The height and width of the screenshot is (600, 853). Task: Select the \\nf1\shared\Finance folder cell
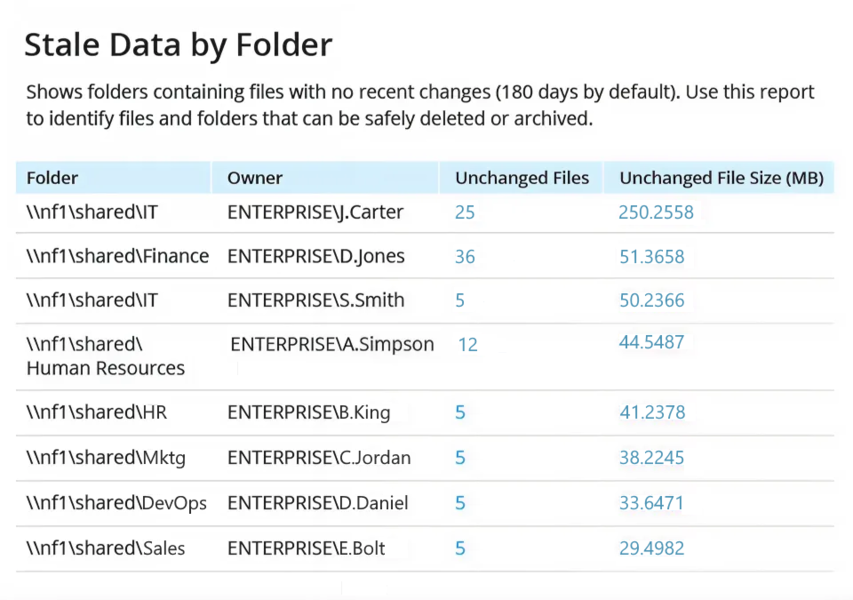pos(117,256)
